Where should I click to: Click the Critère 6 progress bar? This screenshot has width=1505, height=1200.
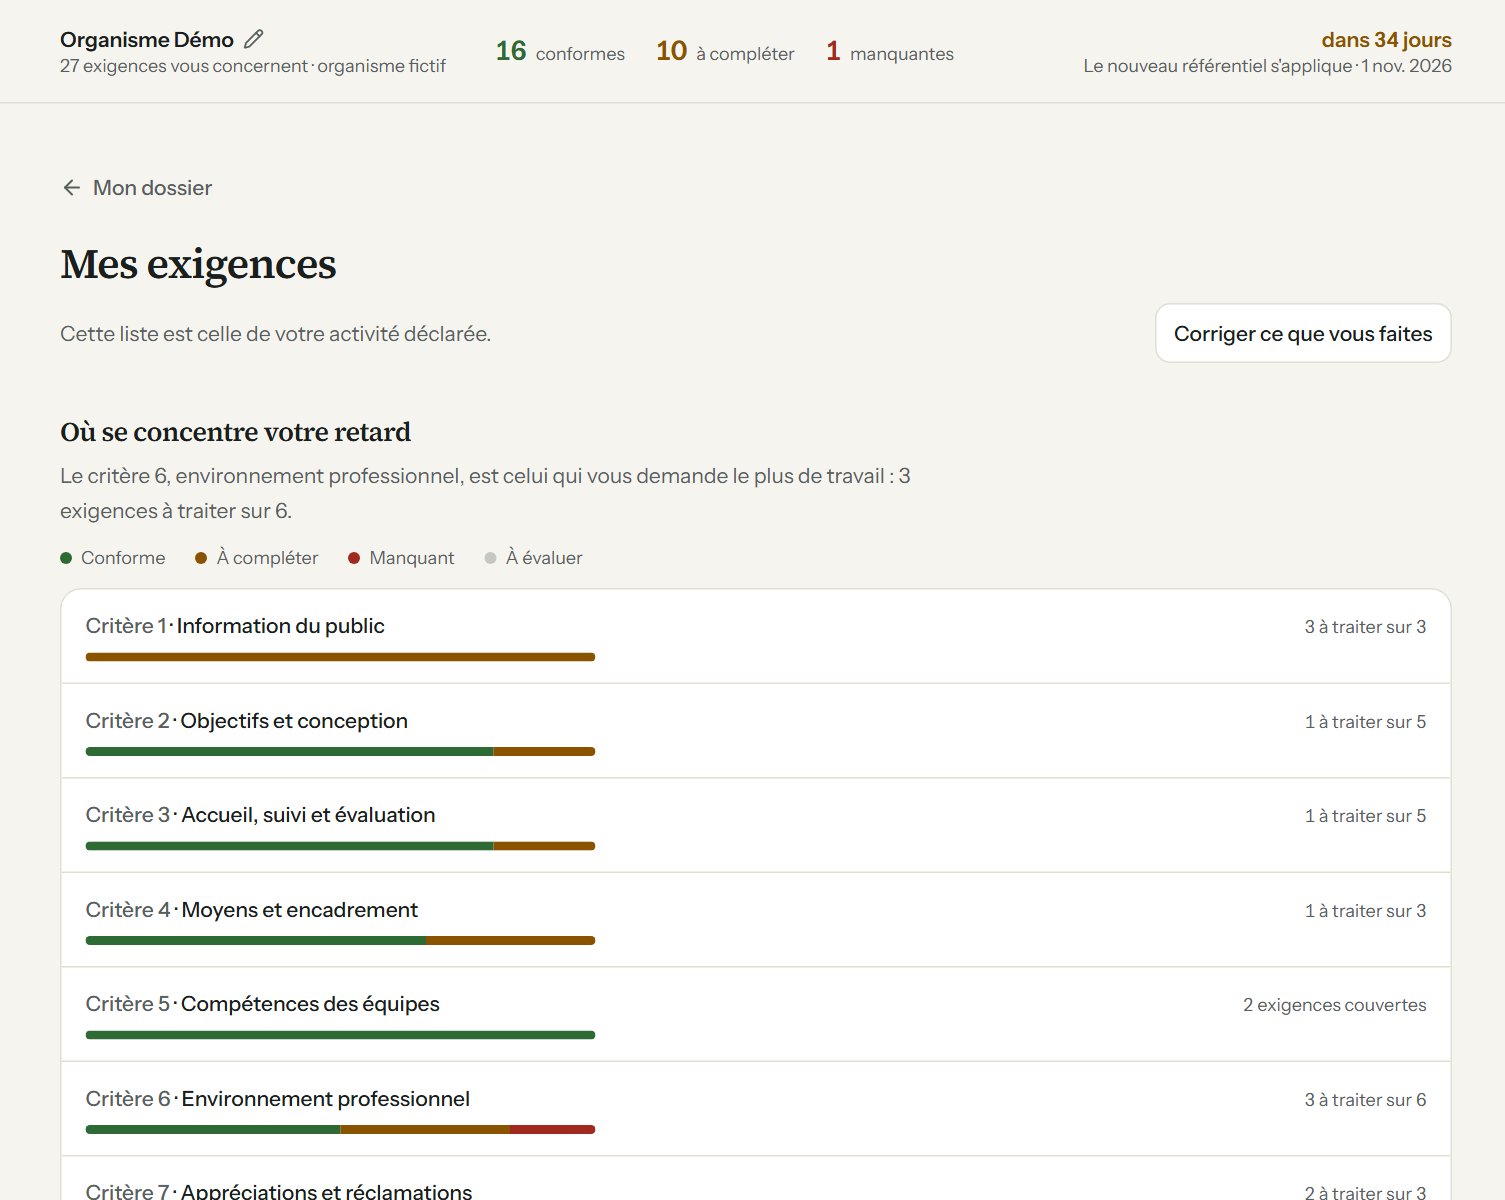340,1130
